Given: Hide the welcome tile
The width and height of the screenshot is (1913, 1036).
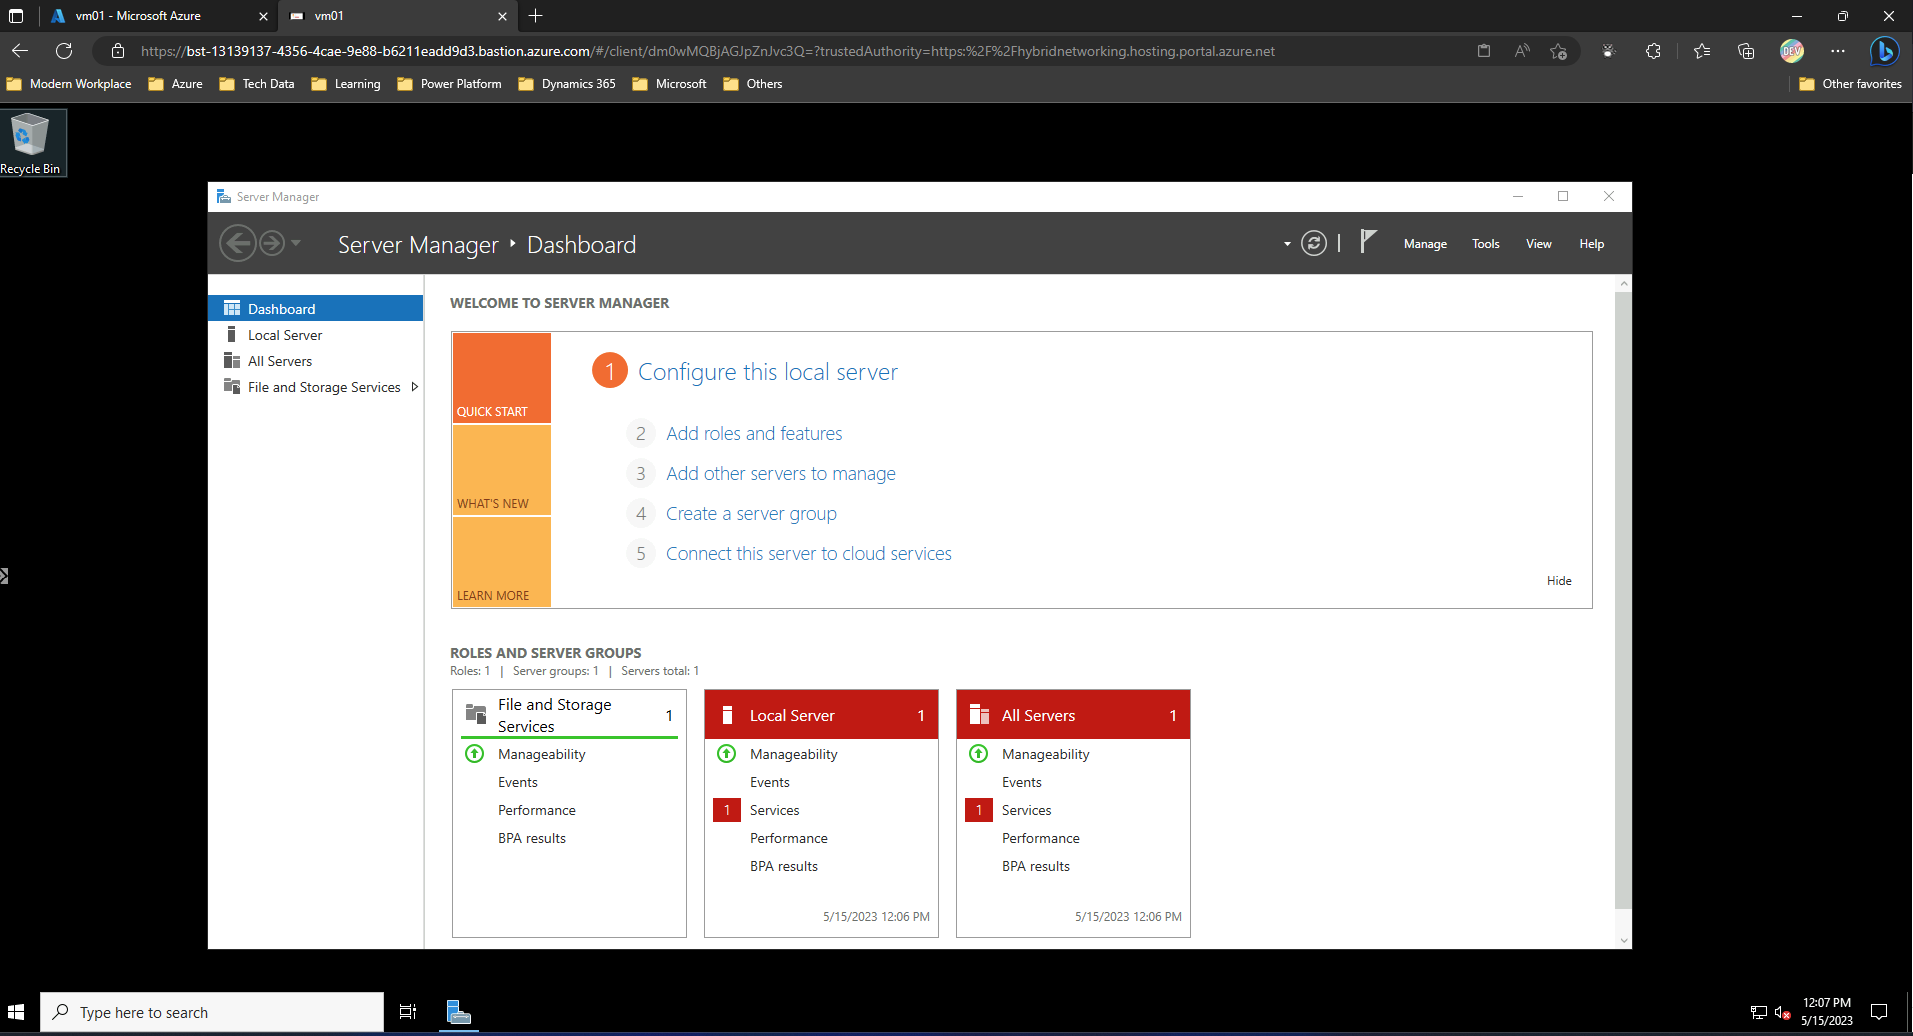Looking at the screenshot, I should point(1559,581).
